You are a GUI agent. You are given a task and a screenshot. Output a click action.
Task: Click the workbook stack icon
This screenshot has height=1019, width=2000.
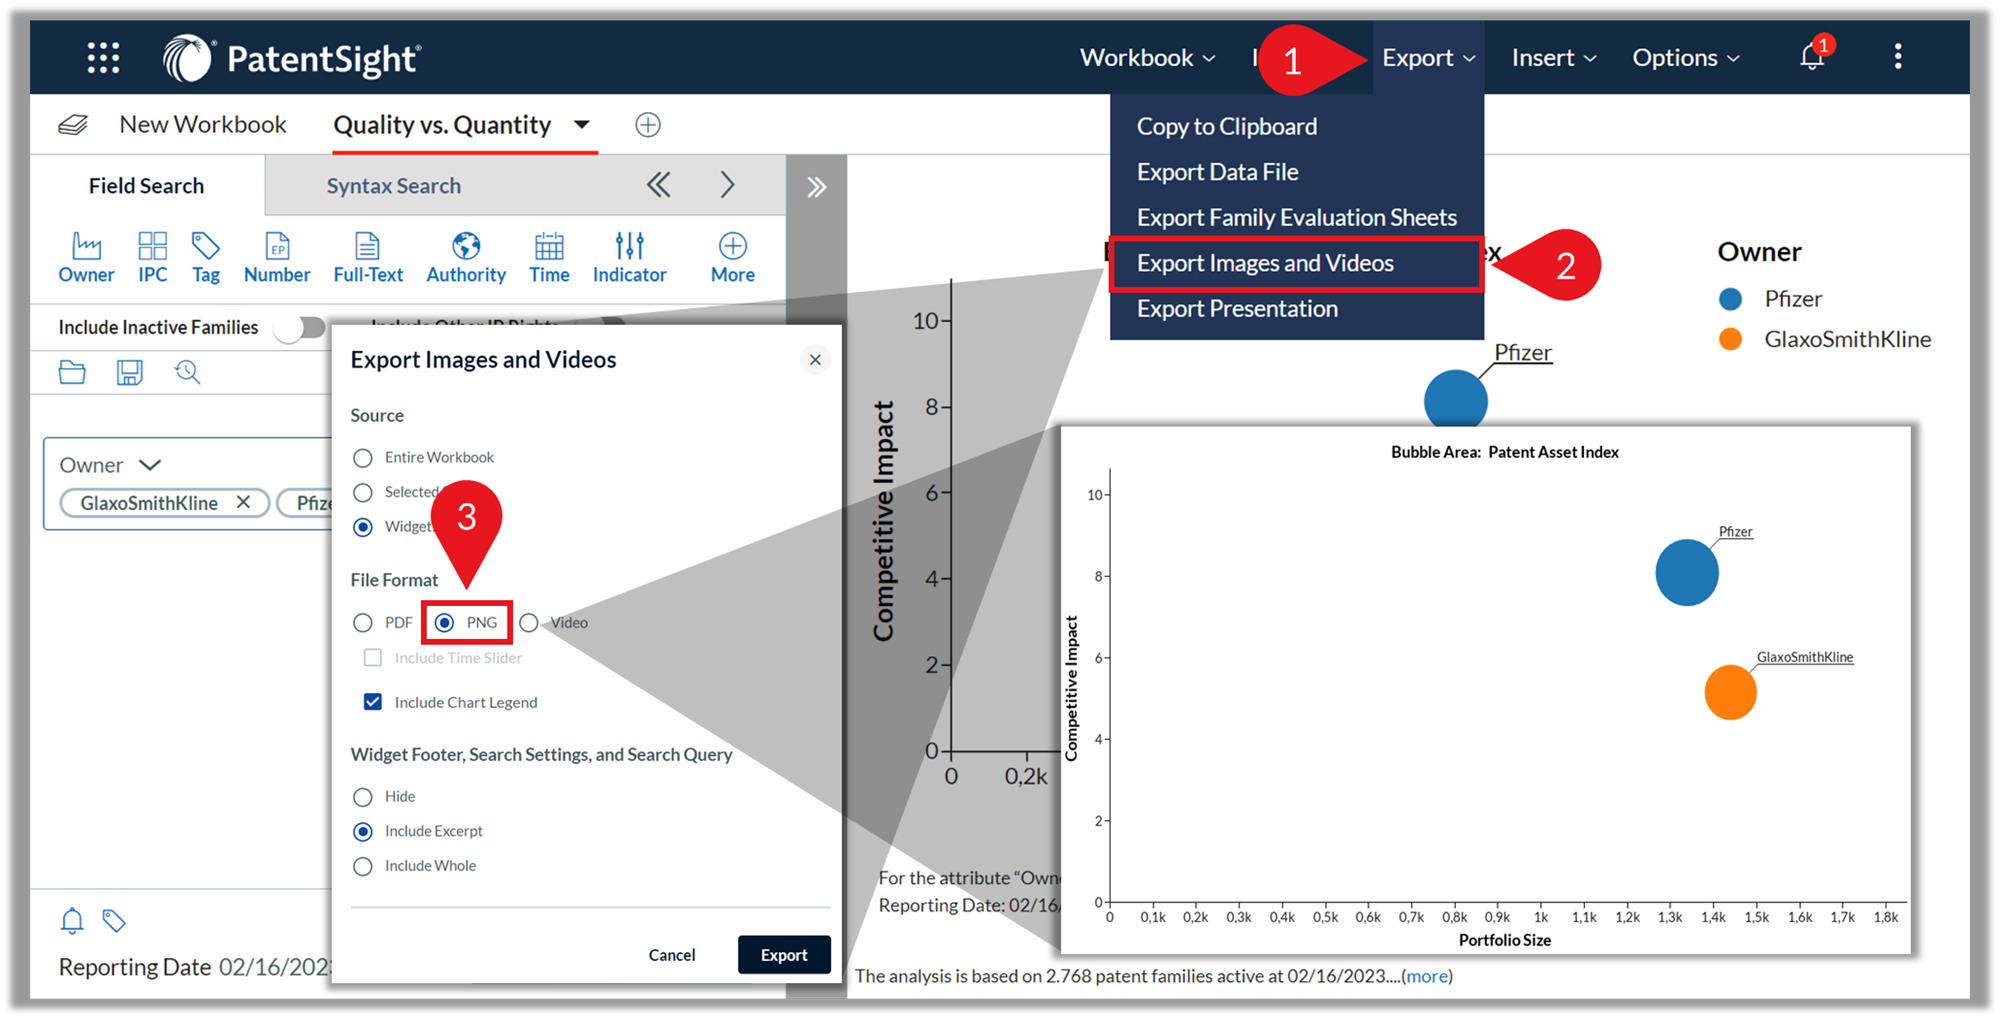(73, 125)
